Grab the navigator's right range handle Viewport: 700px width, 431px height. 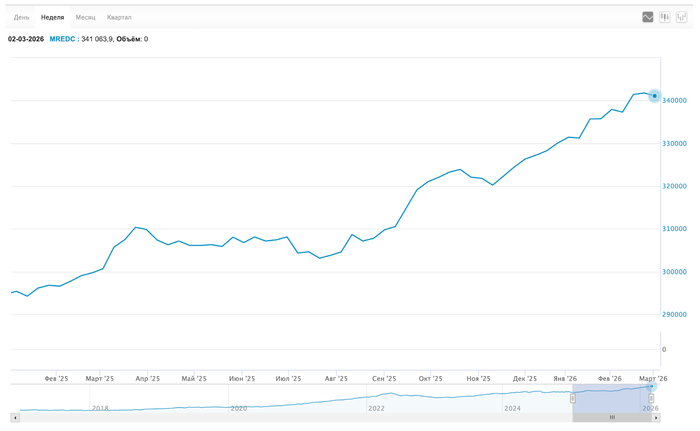coord(651,398)
